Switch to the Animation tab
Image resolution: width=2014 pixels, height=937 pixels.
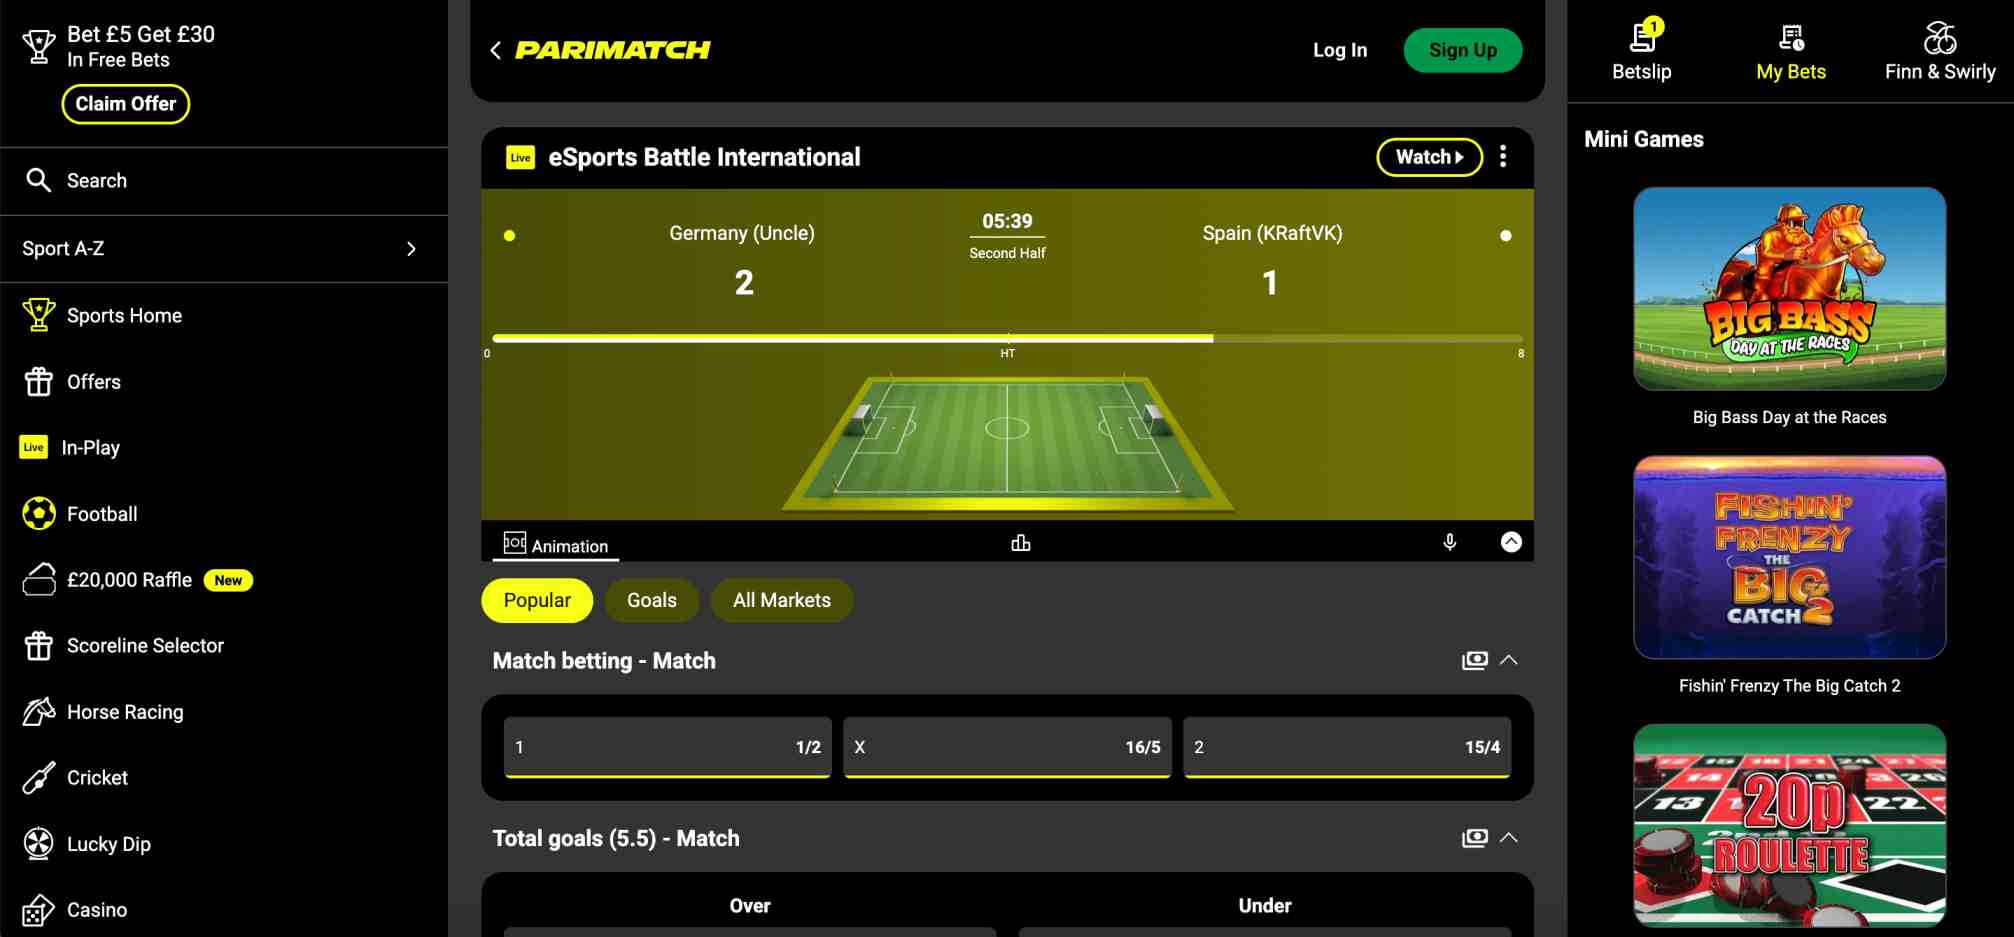[556, 545]
